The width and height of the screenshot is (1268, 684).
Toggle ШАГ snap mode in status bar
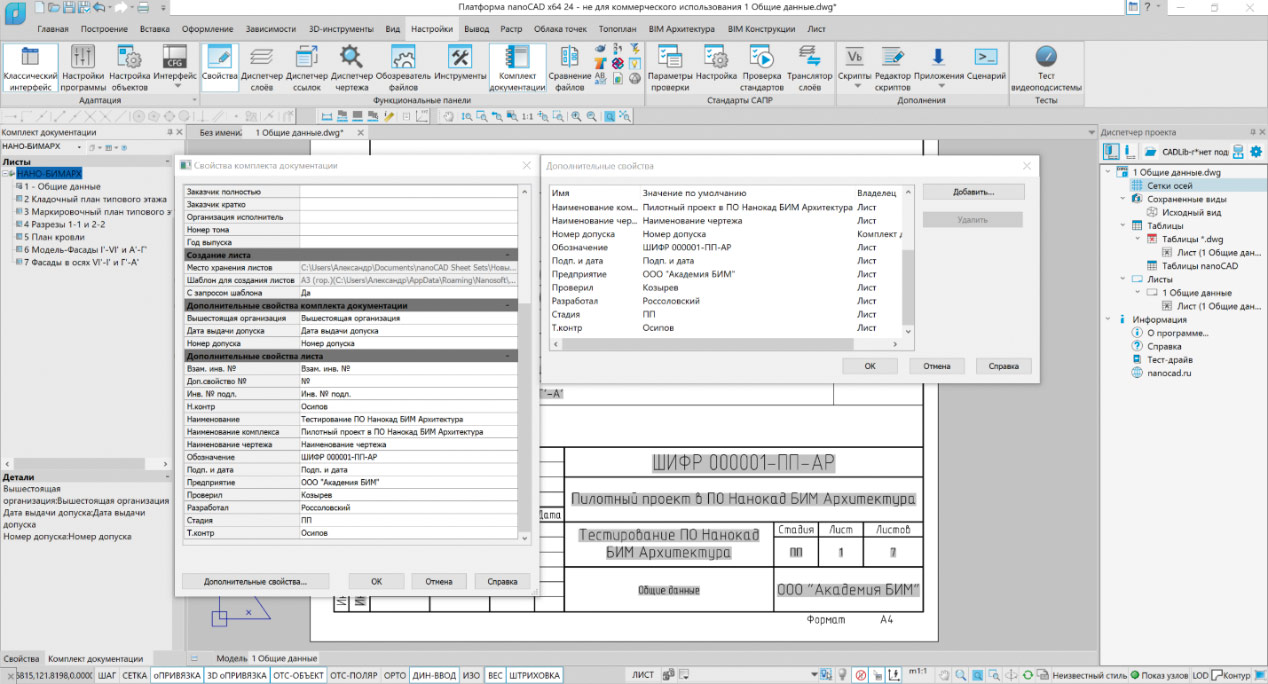tap(108, 676)
